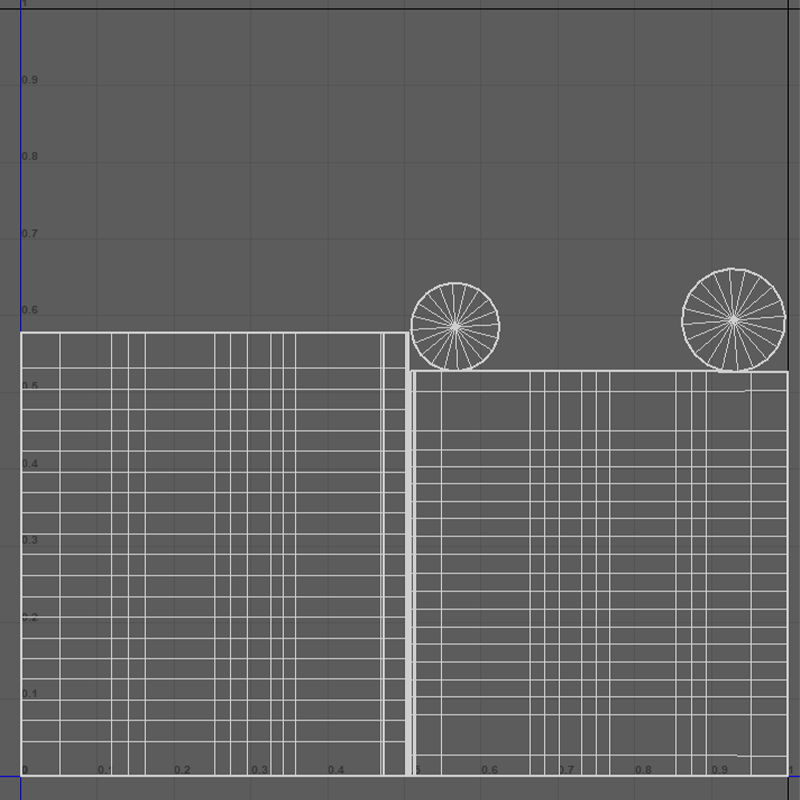Image resolution: width=800 pixels, height=800 pixels.
Task: Click the 0.6 label on the vertical axis
Action: (x=30, y=310)
